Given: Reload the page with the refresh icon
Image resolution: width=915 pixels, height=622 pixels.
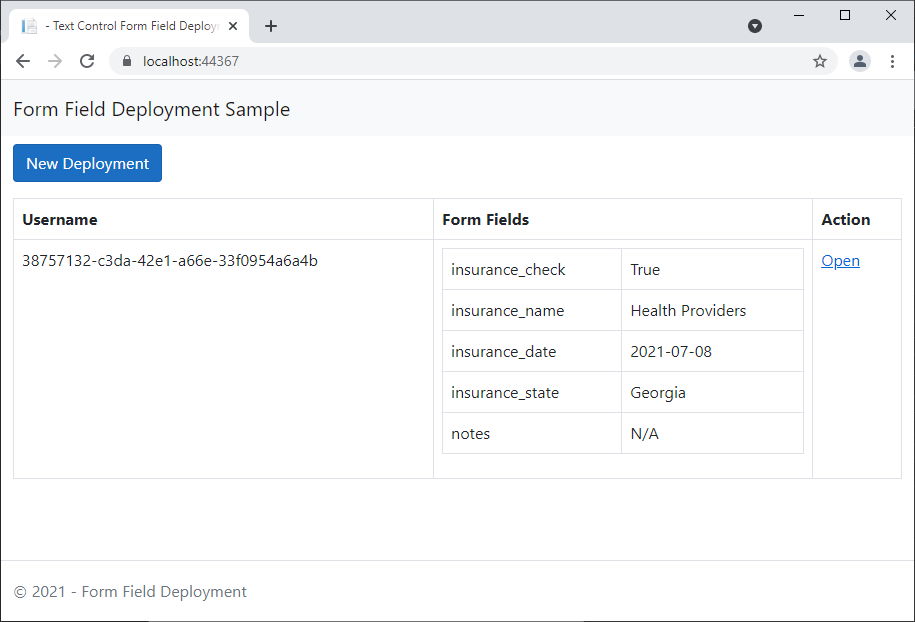Looking at the screenshot, I should (87, 61).
